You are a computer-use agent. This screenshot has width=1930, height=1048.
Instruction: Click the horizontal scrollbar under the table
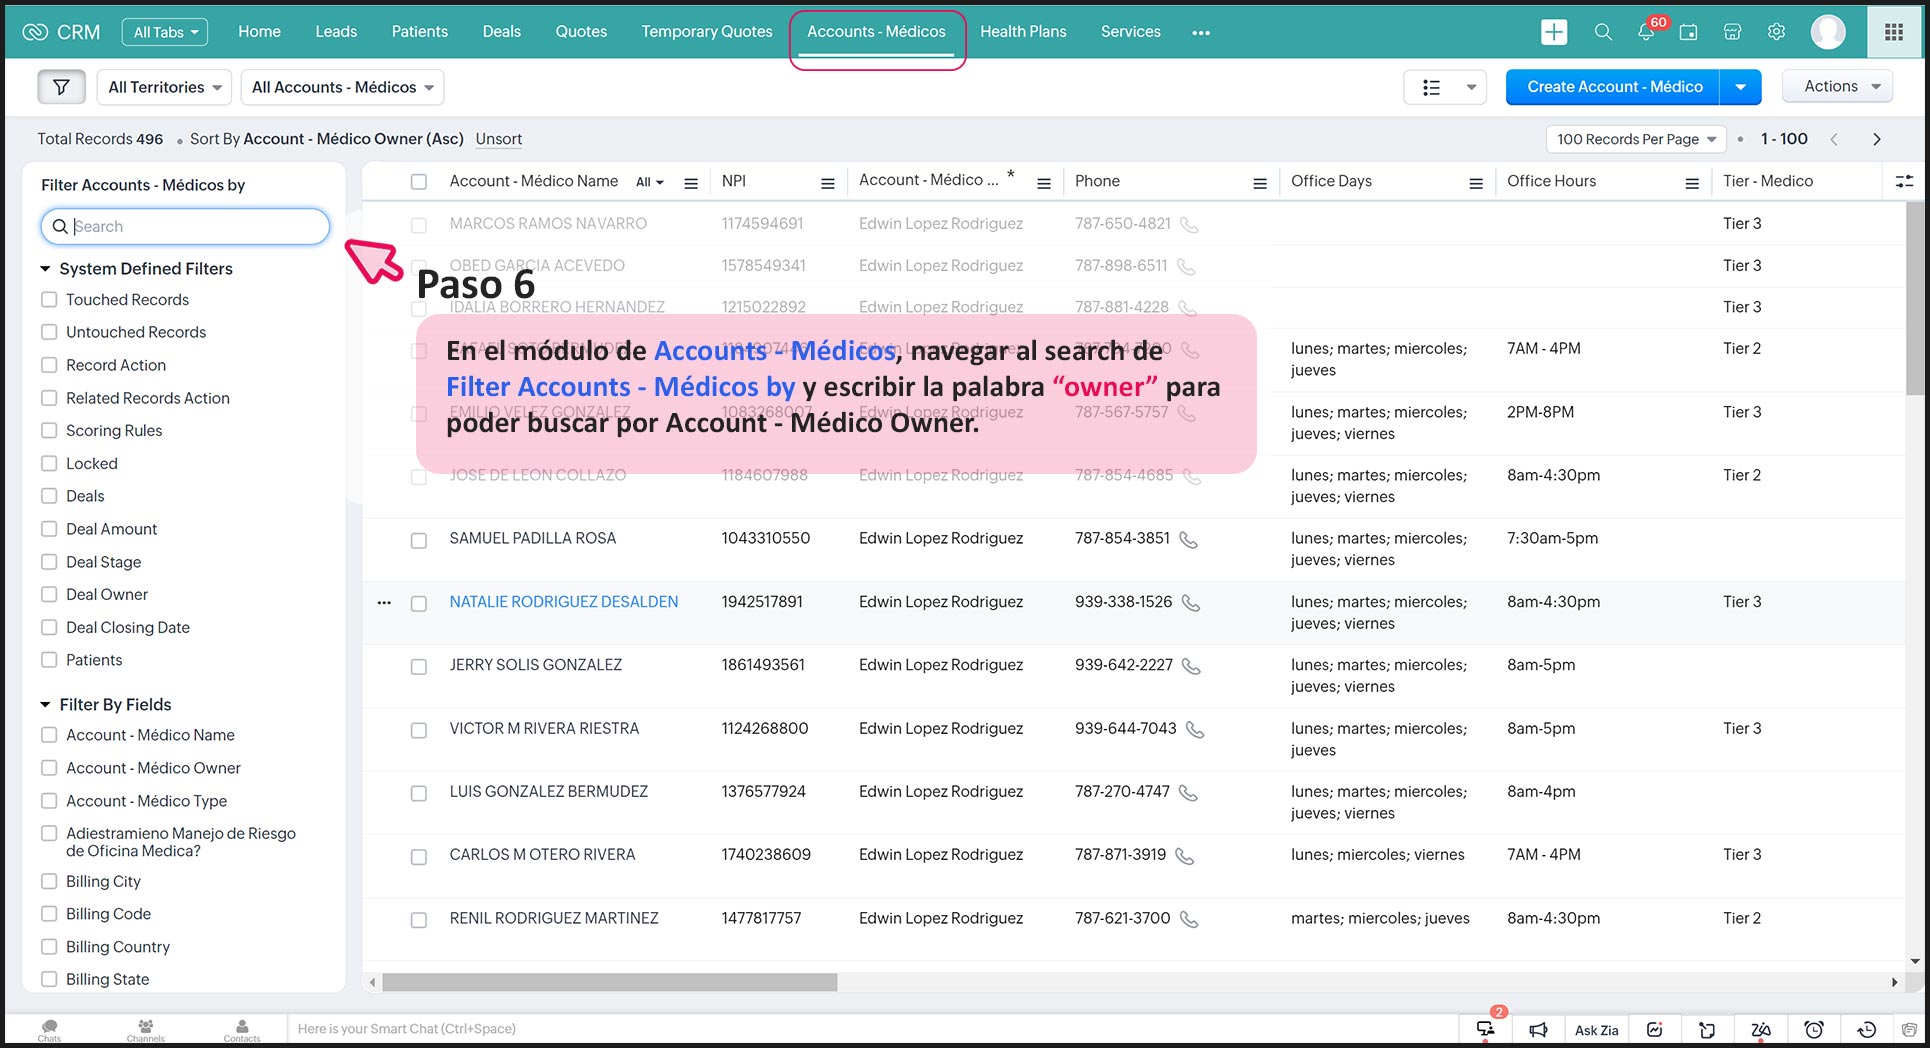(609, 983)
